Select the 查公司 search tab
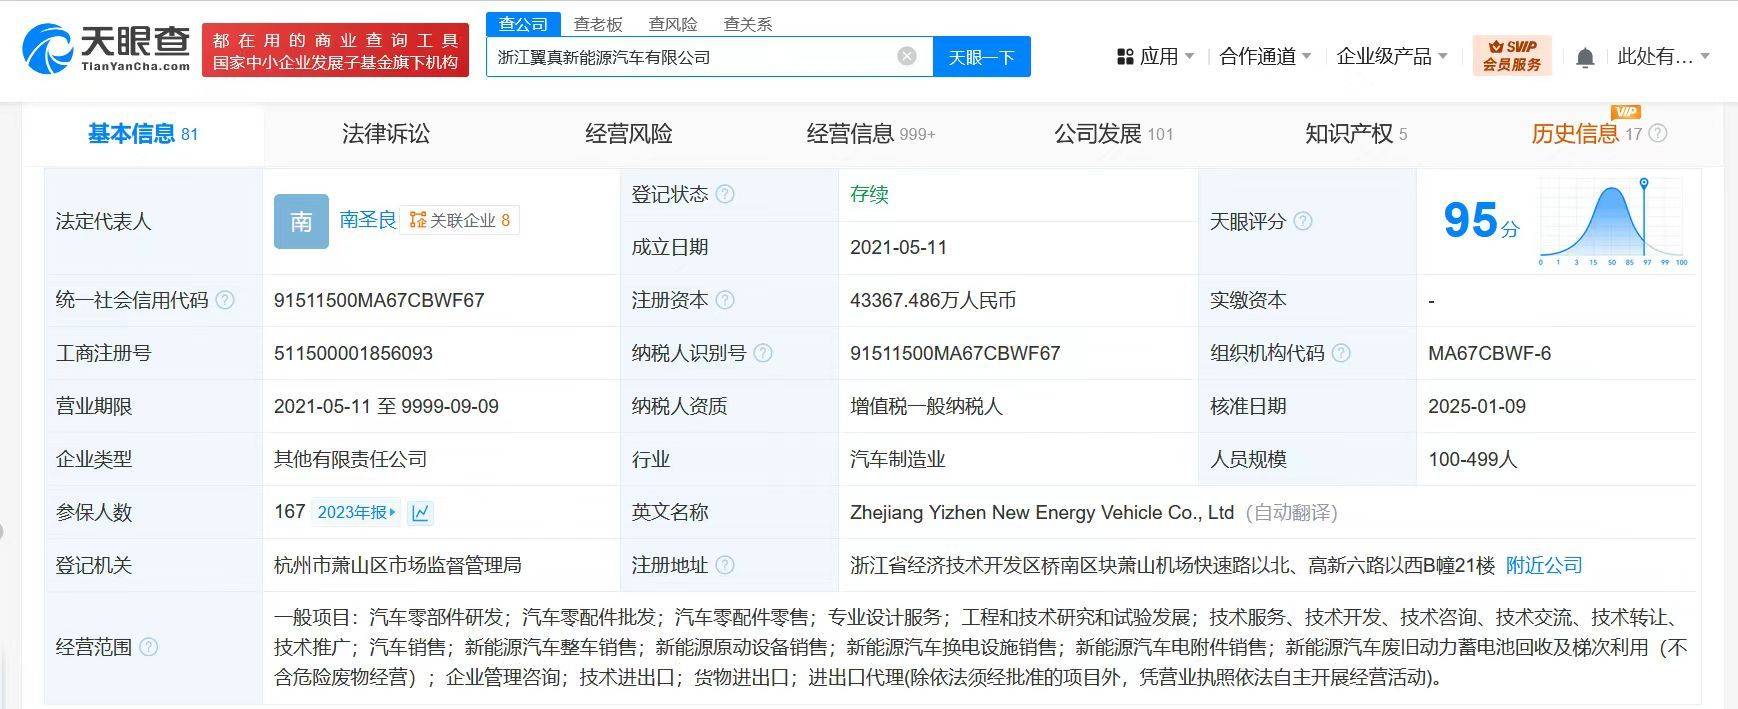This screenshot has width=1738, height=709. tap(524, 24)
